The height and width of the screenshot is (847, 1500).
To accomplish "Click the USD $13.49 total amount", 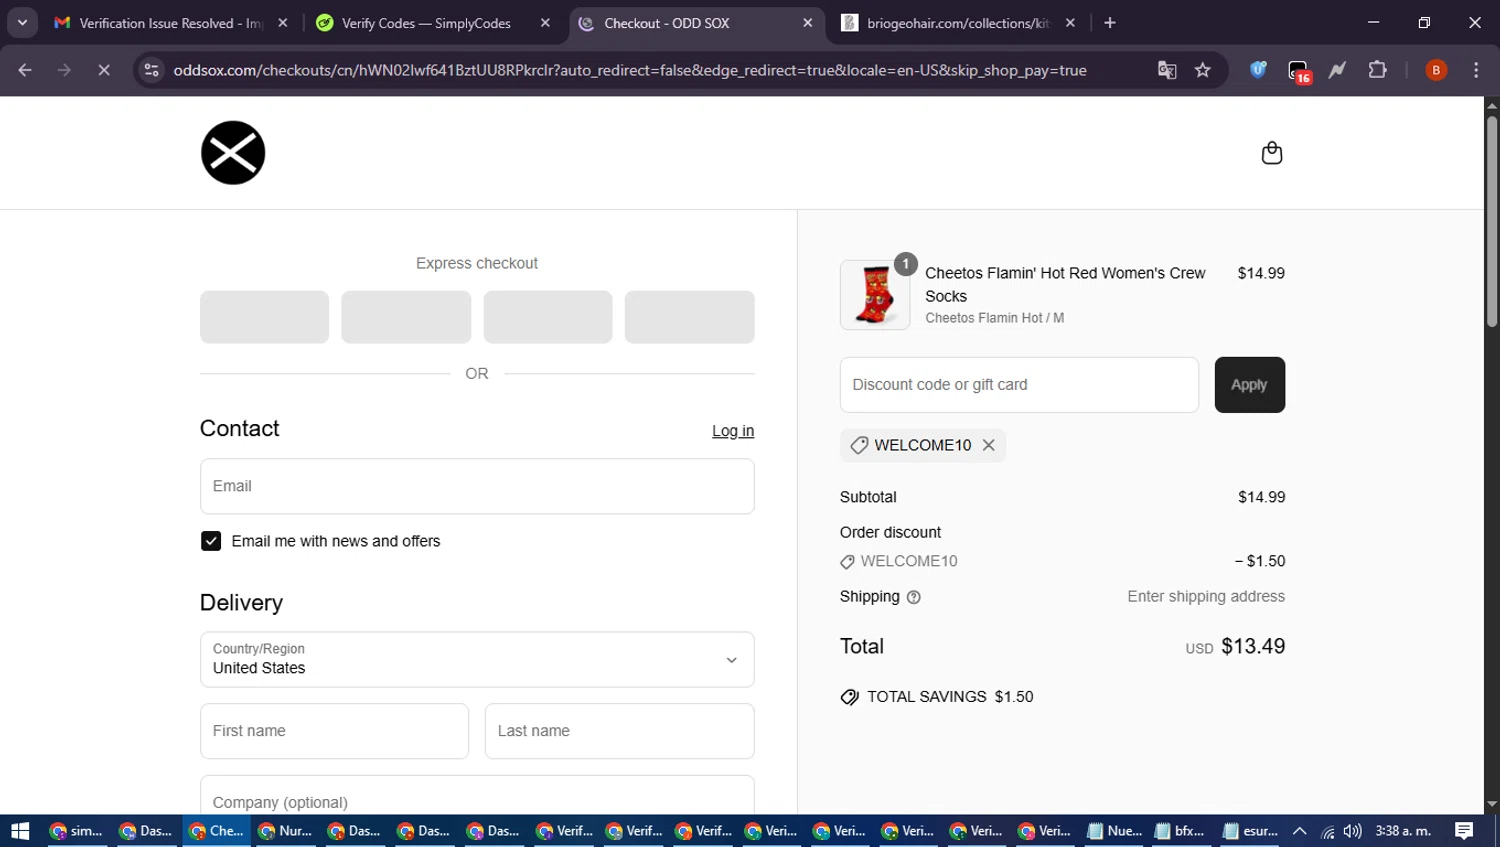I will (1235, 647).
